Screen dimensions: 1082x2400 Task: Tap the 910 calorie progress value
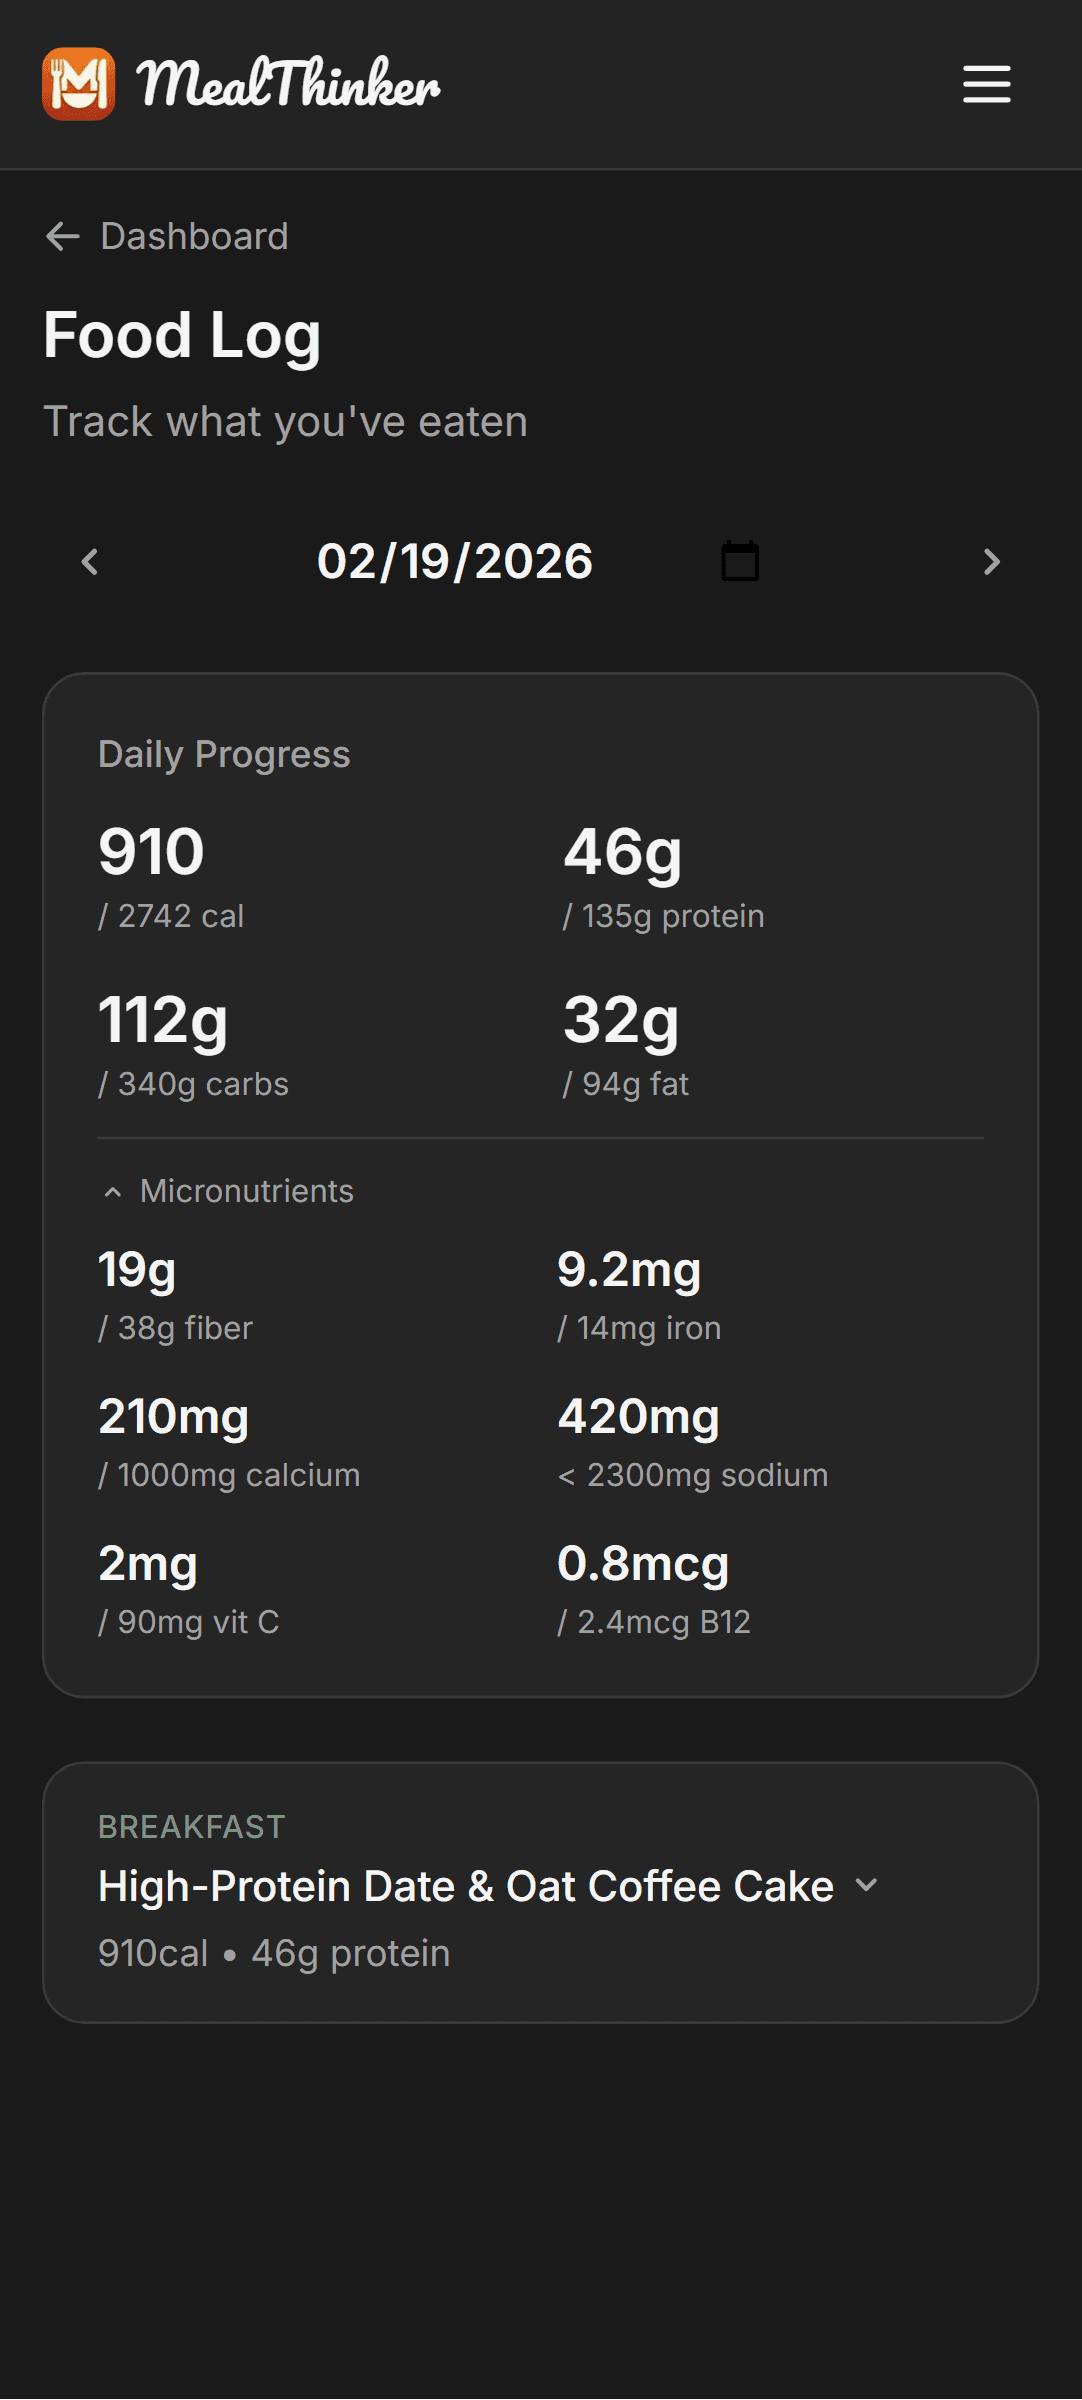click(150, 851)
